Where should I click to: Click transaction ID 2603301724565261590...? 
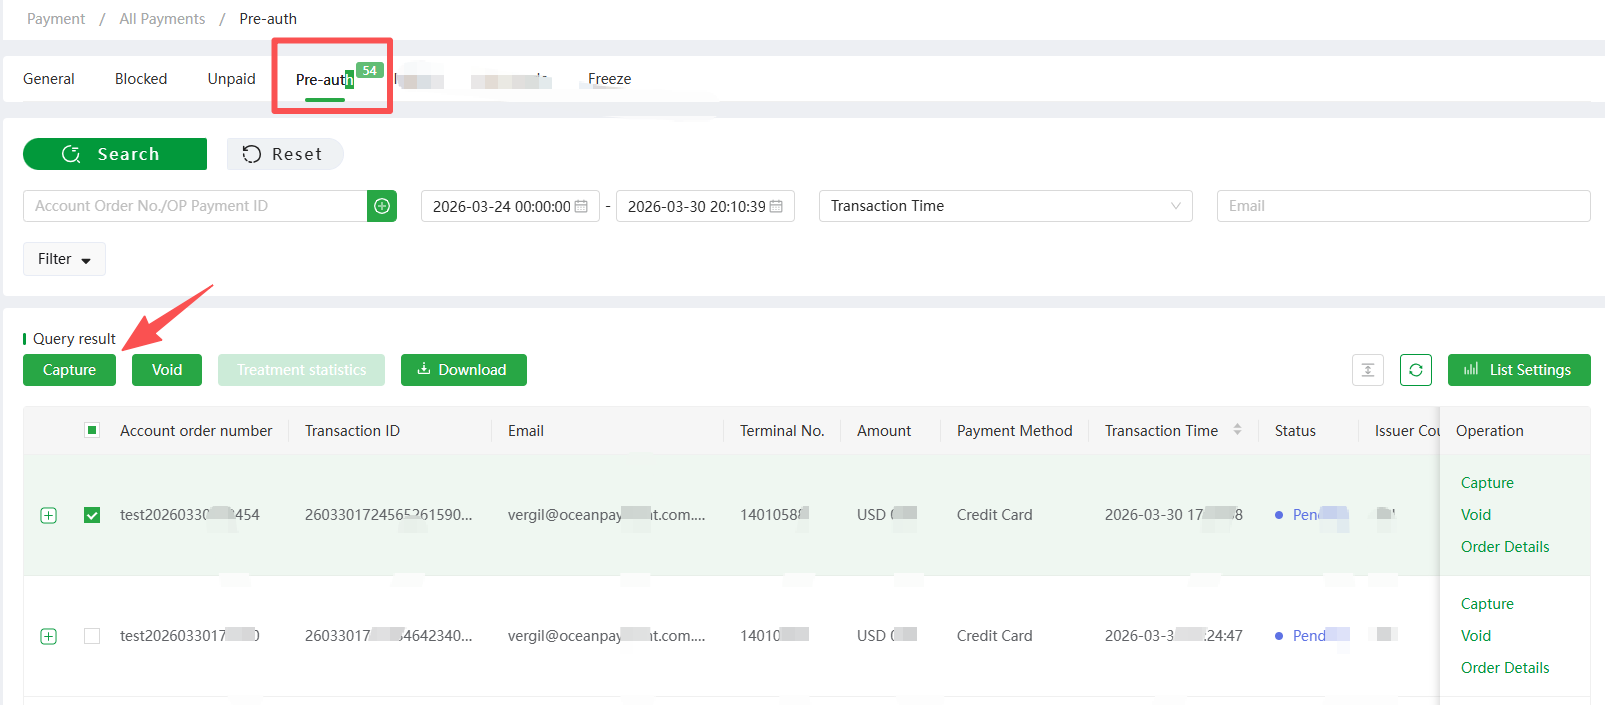coord(388,515)
